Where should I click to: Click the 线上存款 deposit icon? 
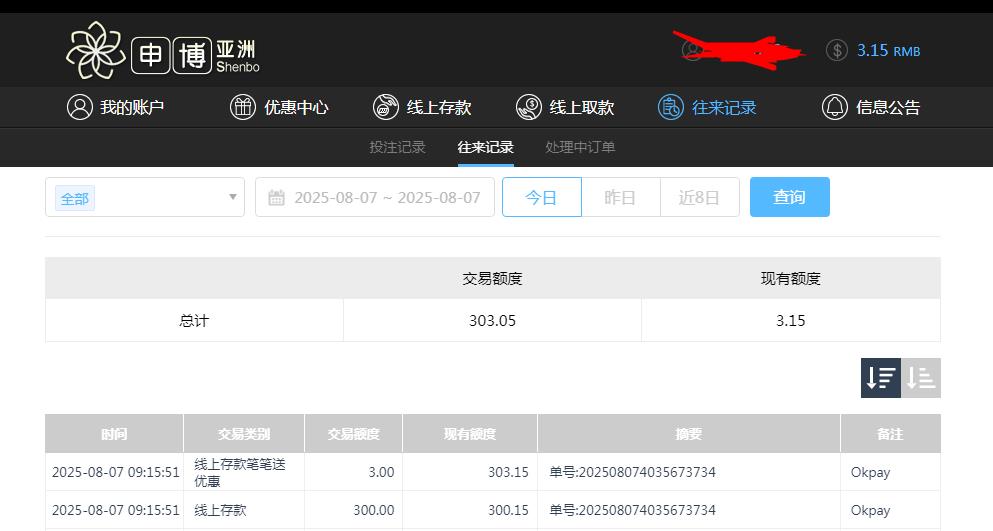click(386, 107)
